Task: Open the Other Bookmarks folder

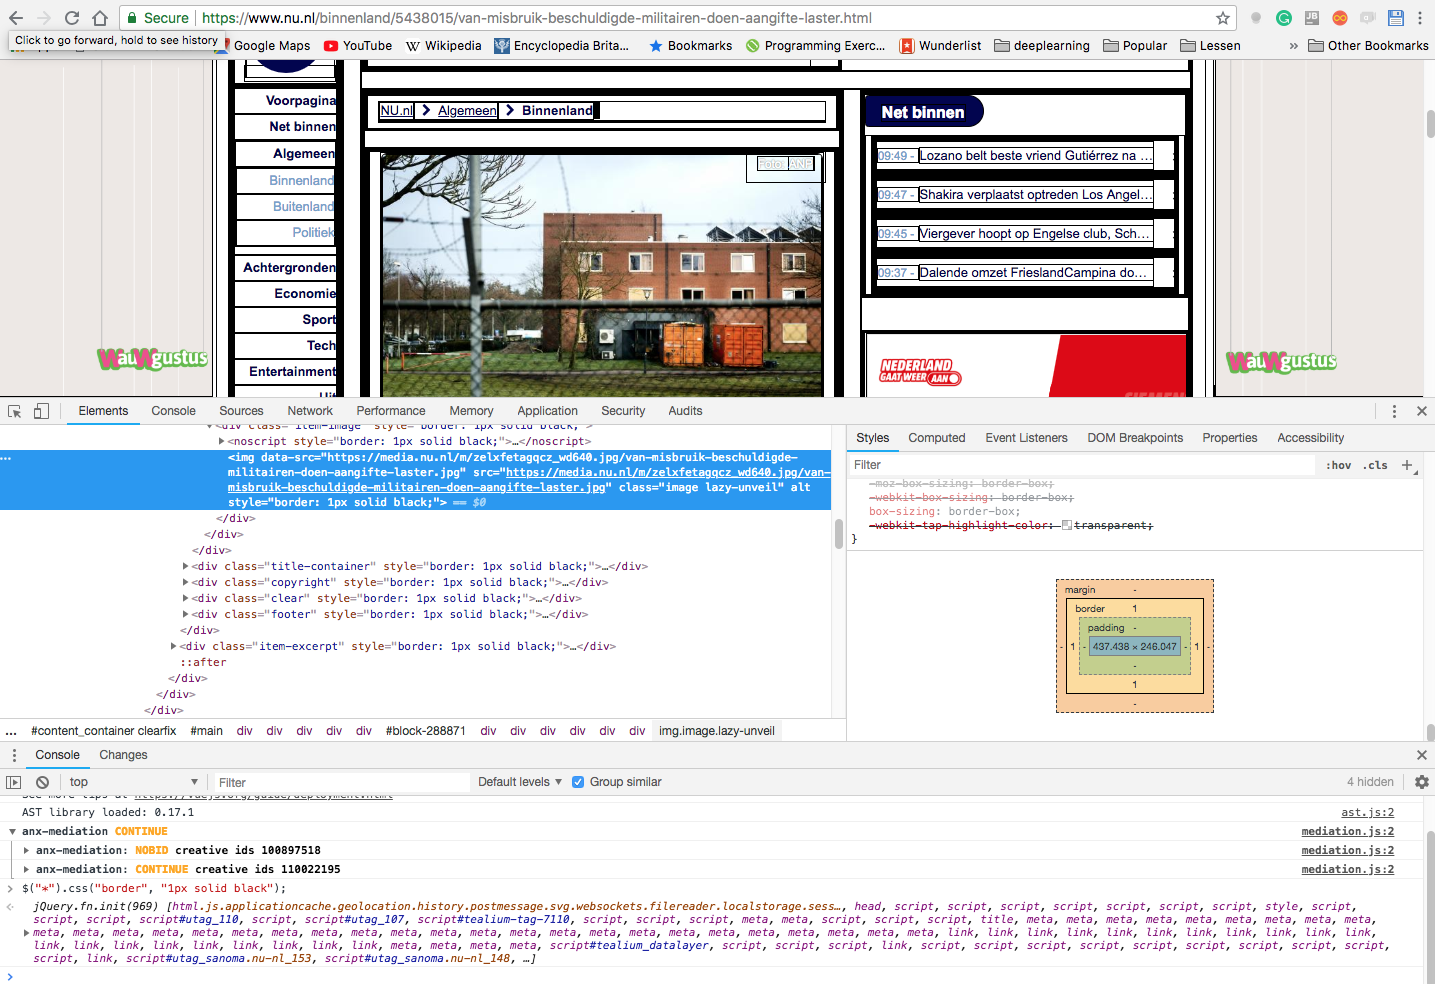Action: point(1368,46)
